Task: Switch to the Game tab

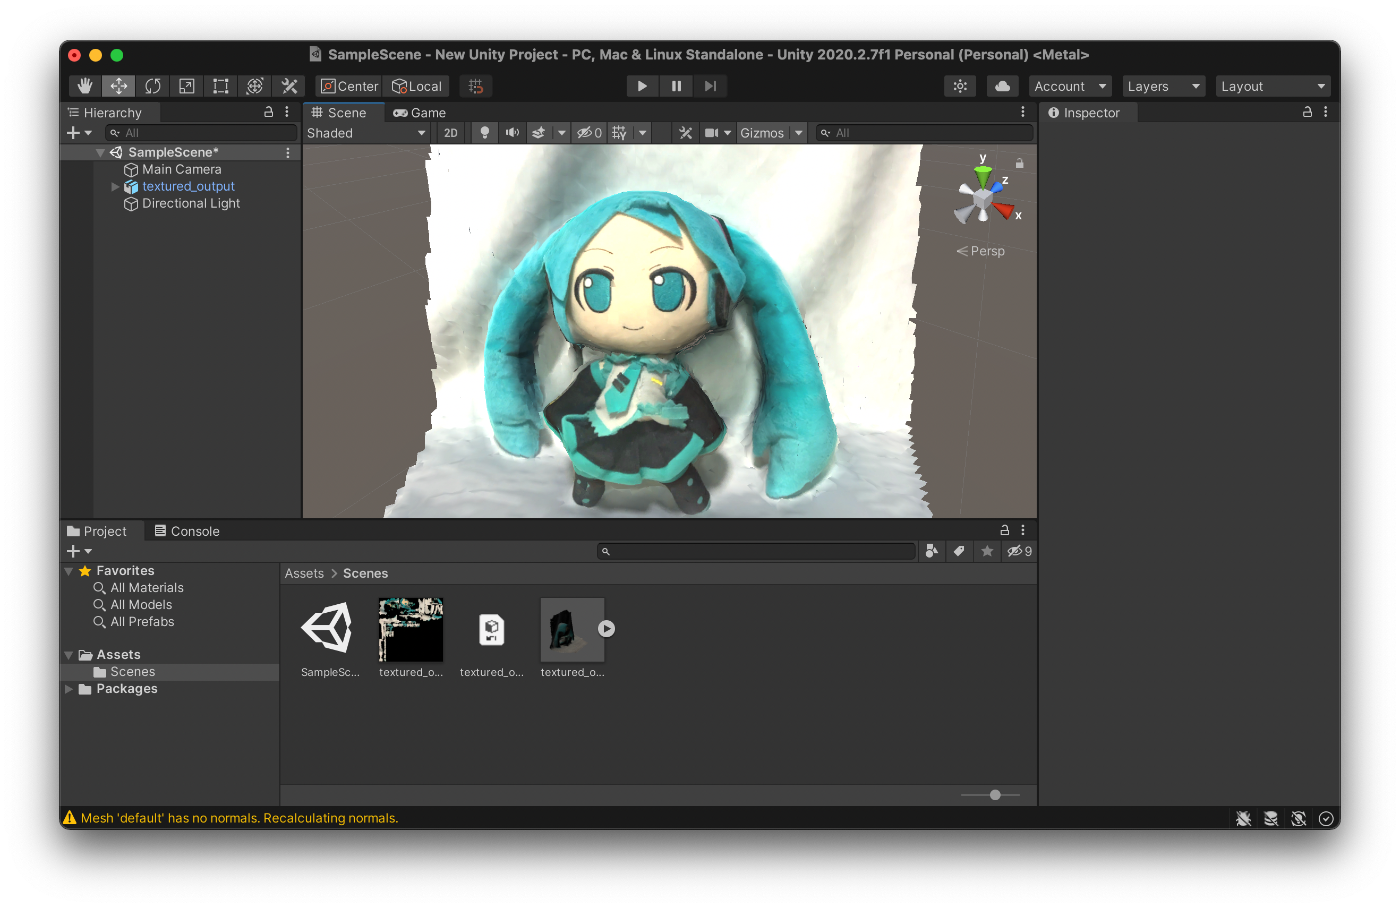Action: coord(420,113)
